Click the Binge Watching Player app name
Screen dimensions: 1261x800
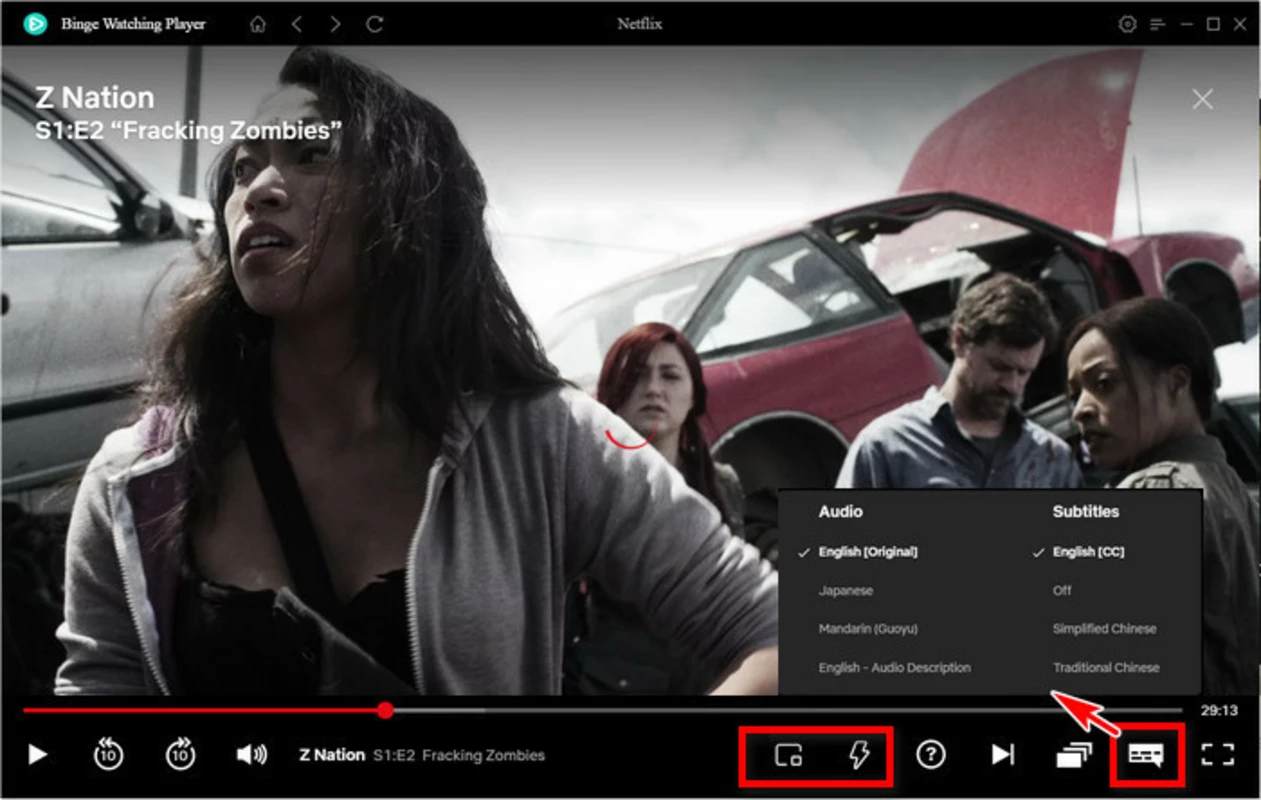[x=133, y=24]
